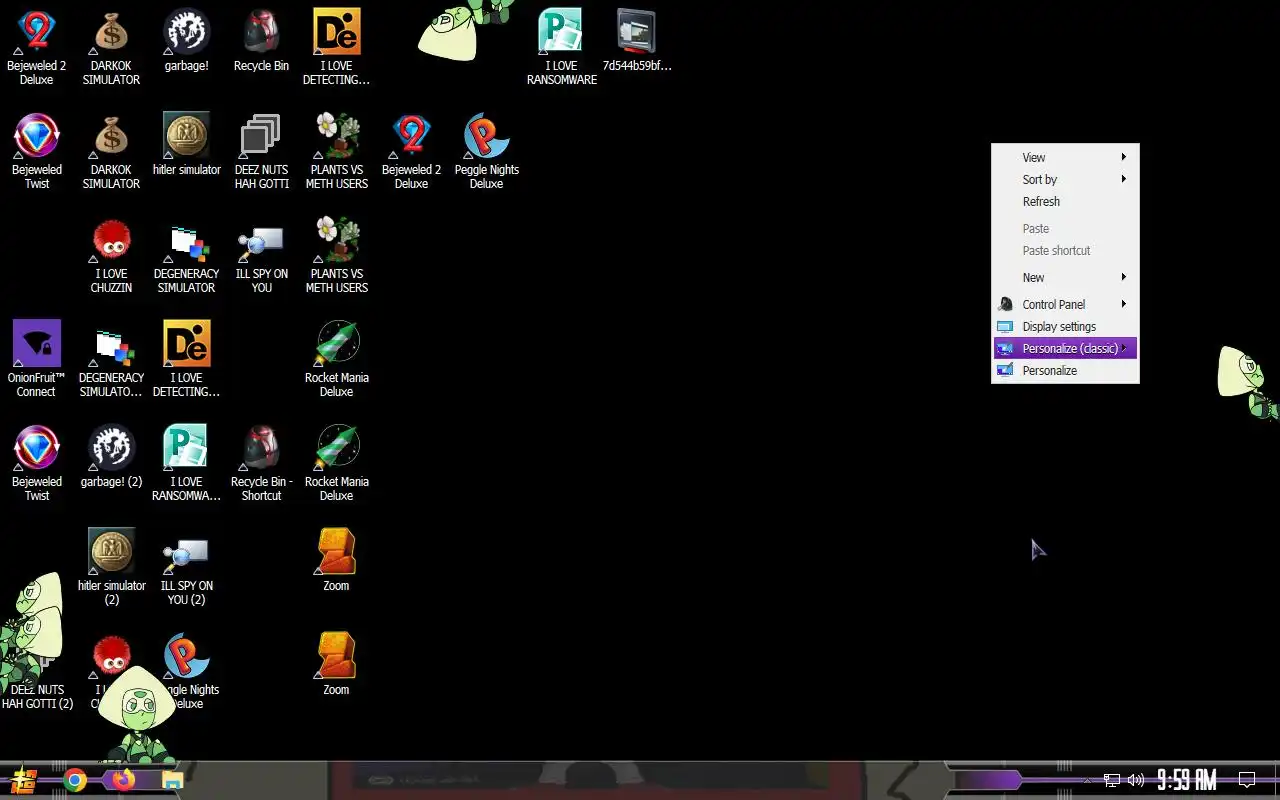Click Refresh in the context menu
Screen dimensions: 1280x800
coord(1065,201)
